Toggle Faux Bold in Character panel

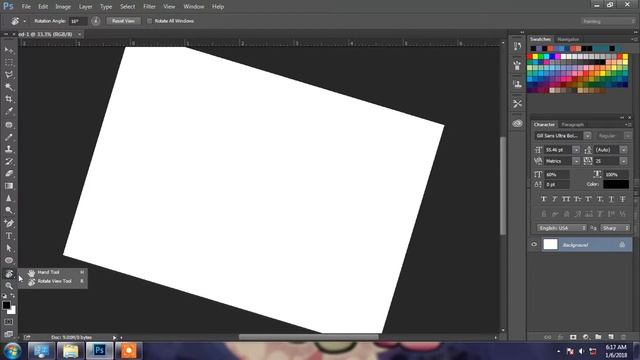(544, 199)
